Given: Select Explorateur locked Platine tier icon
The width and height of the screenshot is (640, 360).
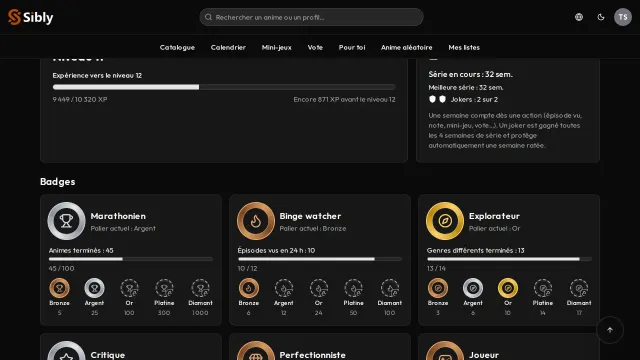Looking at the screenshot, I should 543,288.
